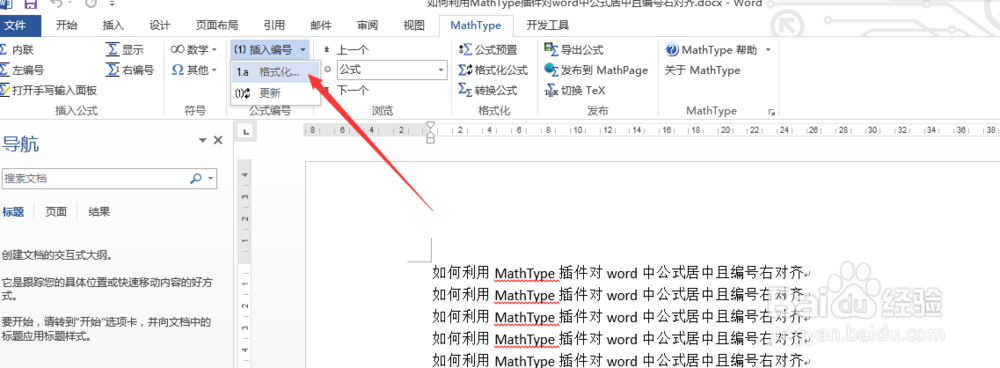Click the redo/repeat quick access icon
The height and width of the screenshot is (368, 1000).
point(91,3)
